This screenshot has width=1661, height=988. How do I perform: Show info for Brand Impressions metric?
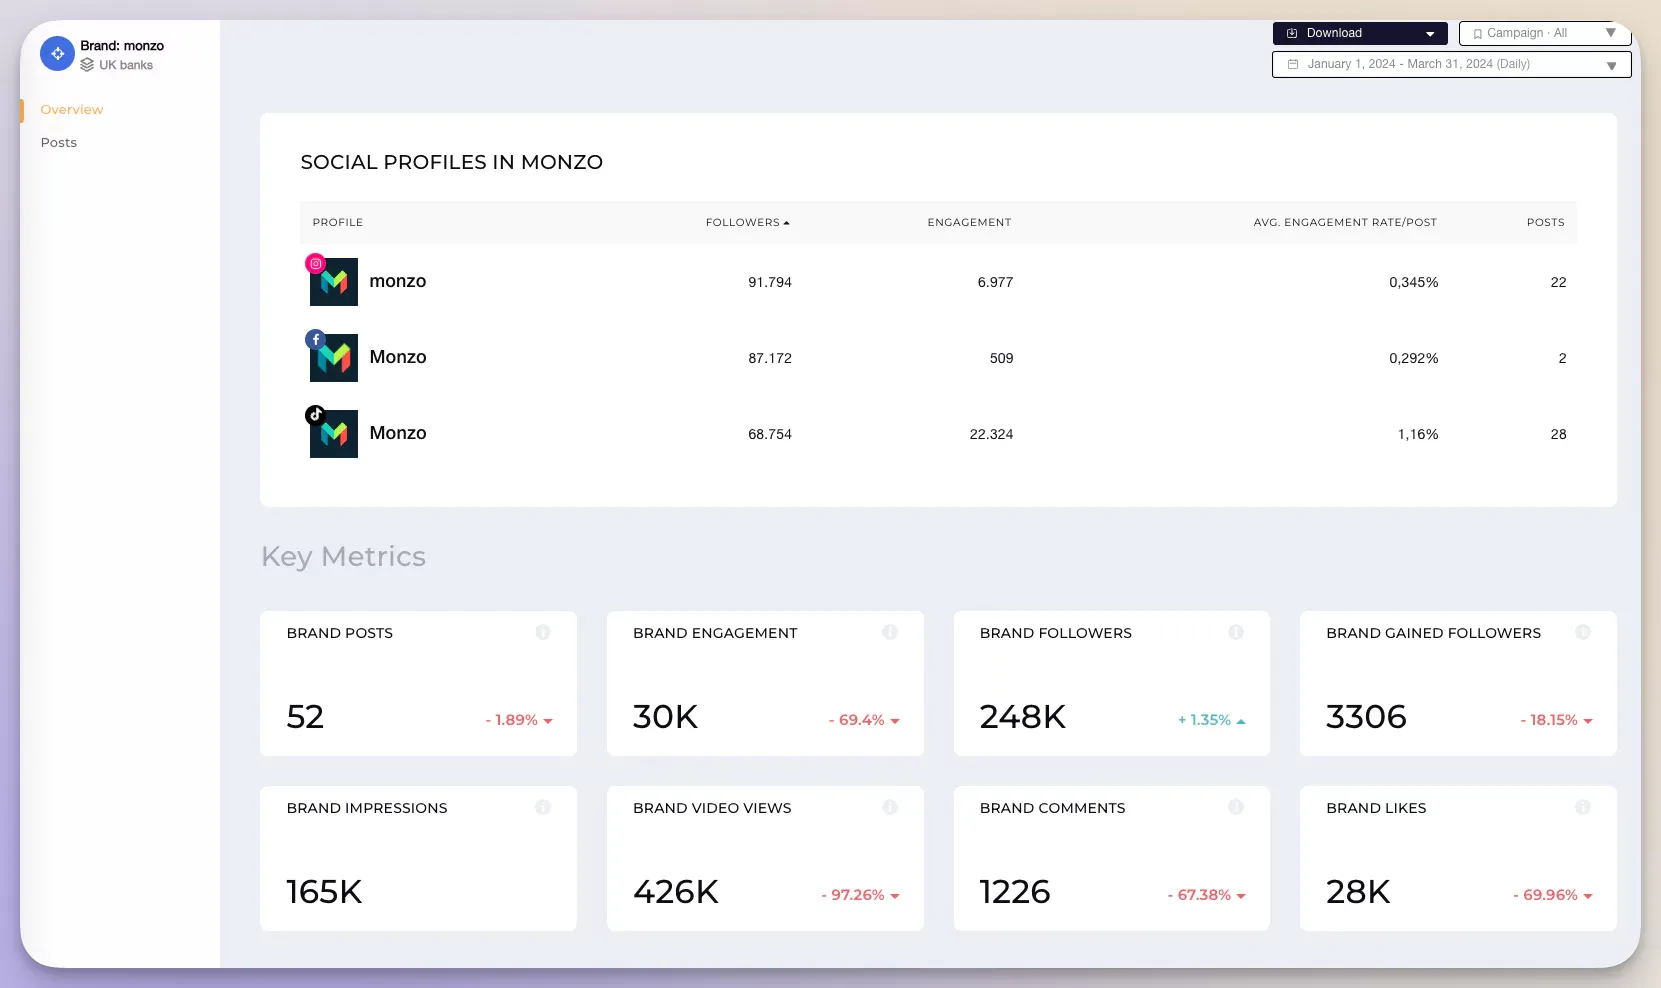[x=543, y=807]
